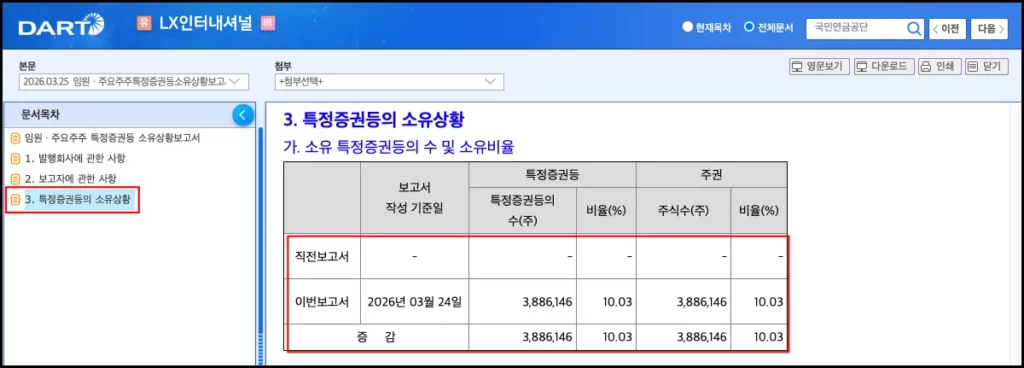Collapse document outline with blue arrow

tap(243, 115)
